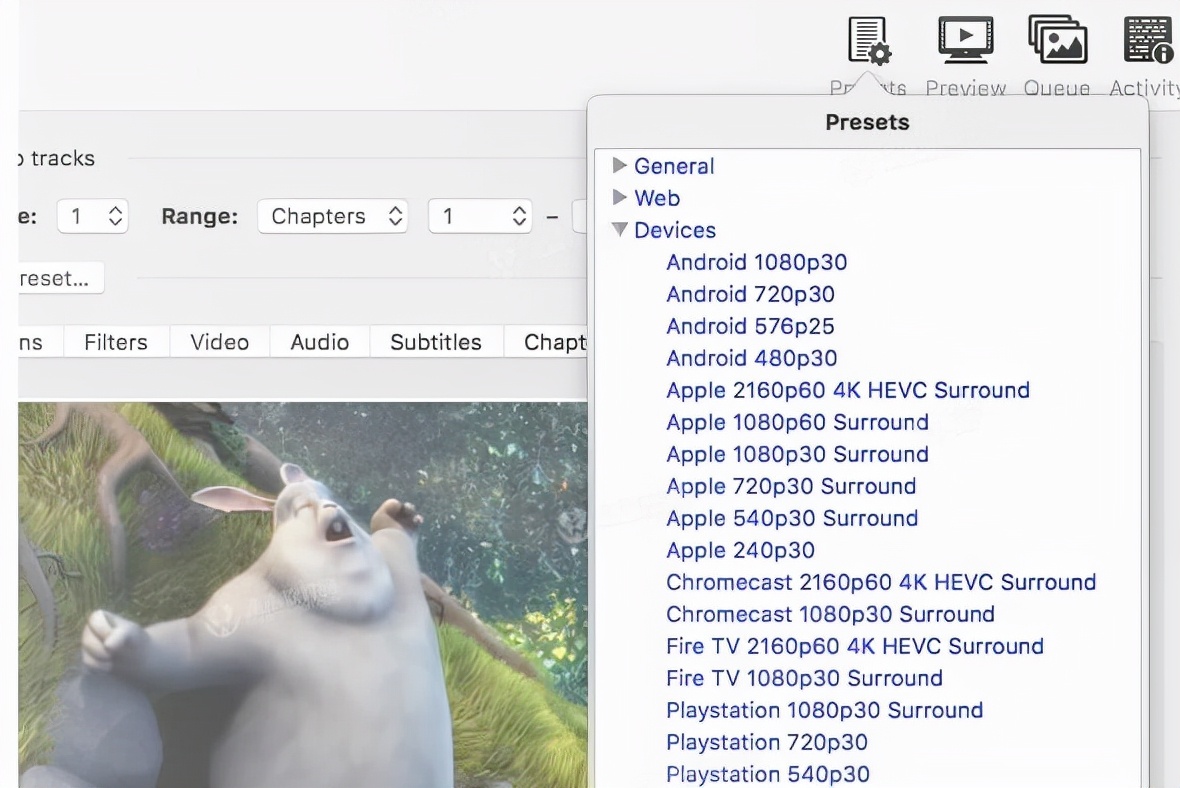Switch to the Subtitles tab

tap(436, 341)
